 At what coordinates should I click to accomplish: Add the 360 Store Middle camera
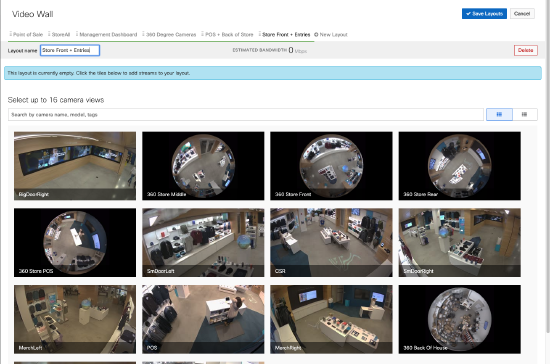(x=203, y=166)
